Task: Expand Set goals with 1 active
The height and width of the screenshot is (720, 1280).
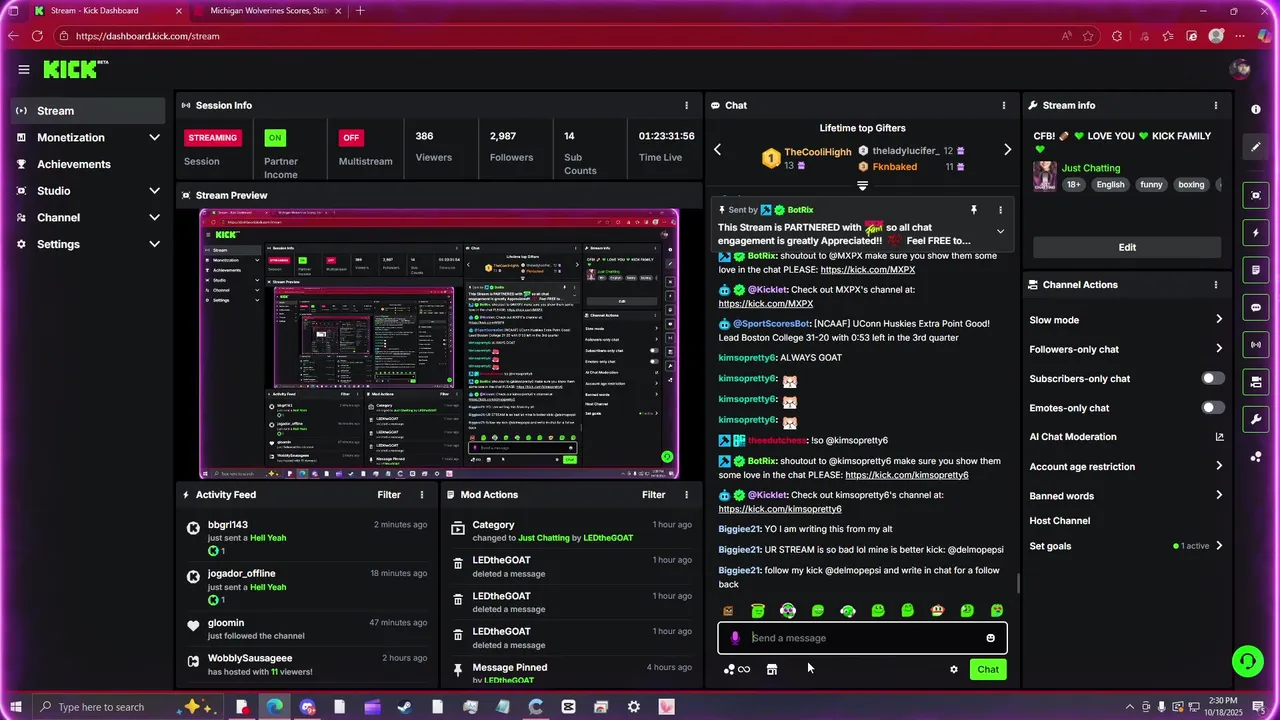Action: [1219, 546]
